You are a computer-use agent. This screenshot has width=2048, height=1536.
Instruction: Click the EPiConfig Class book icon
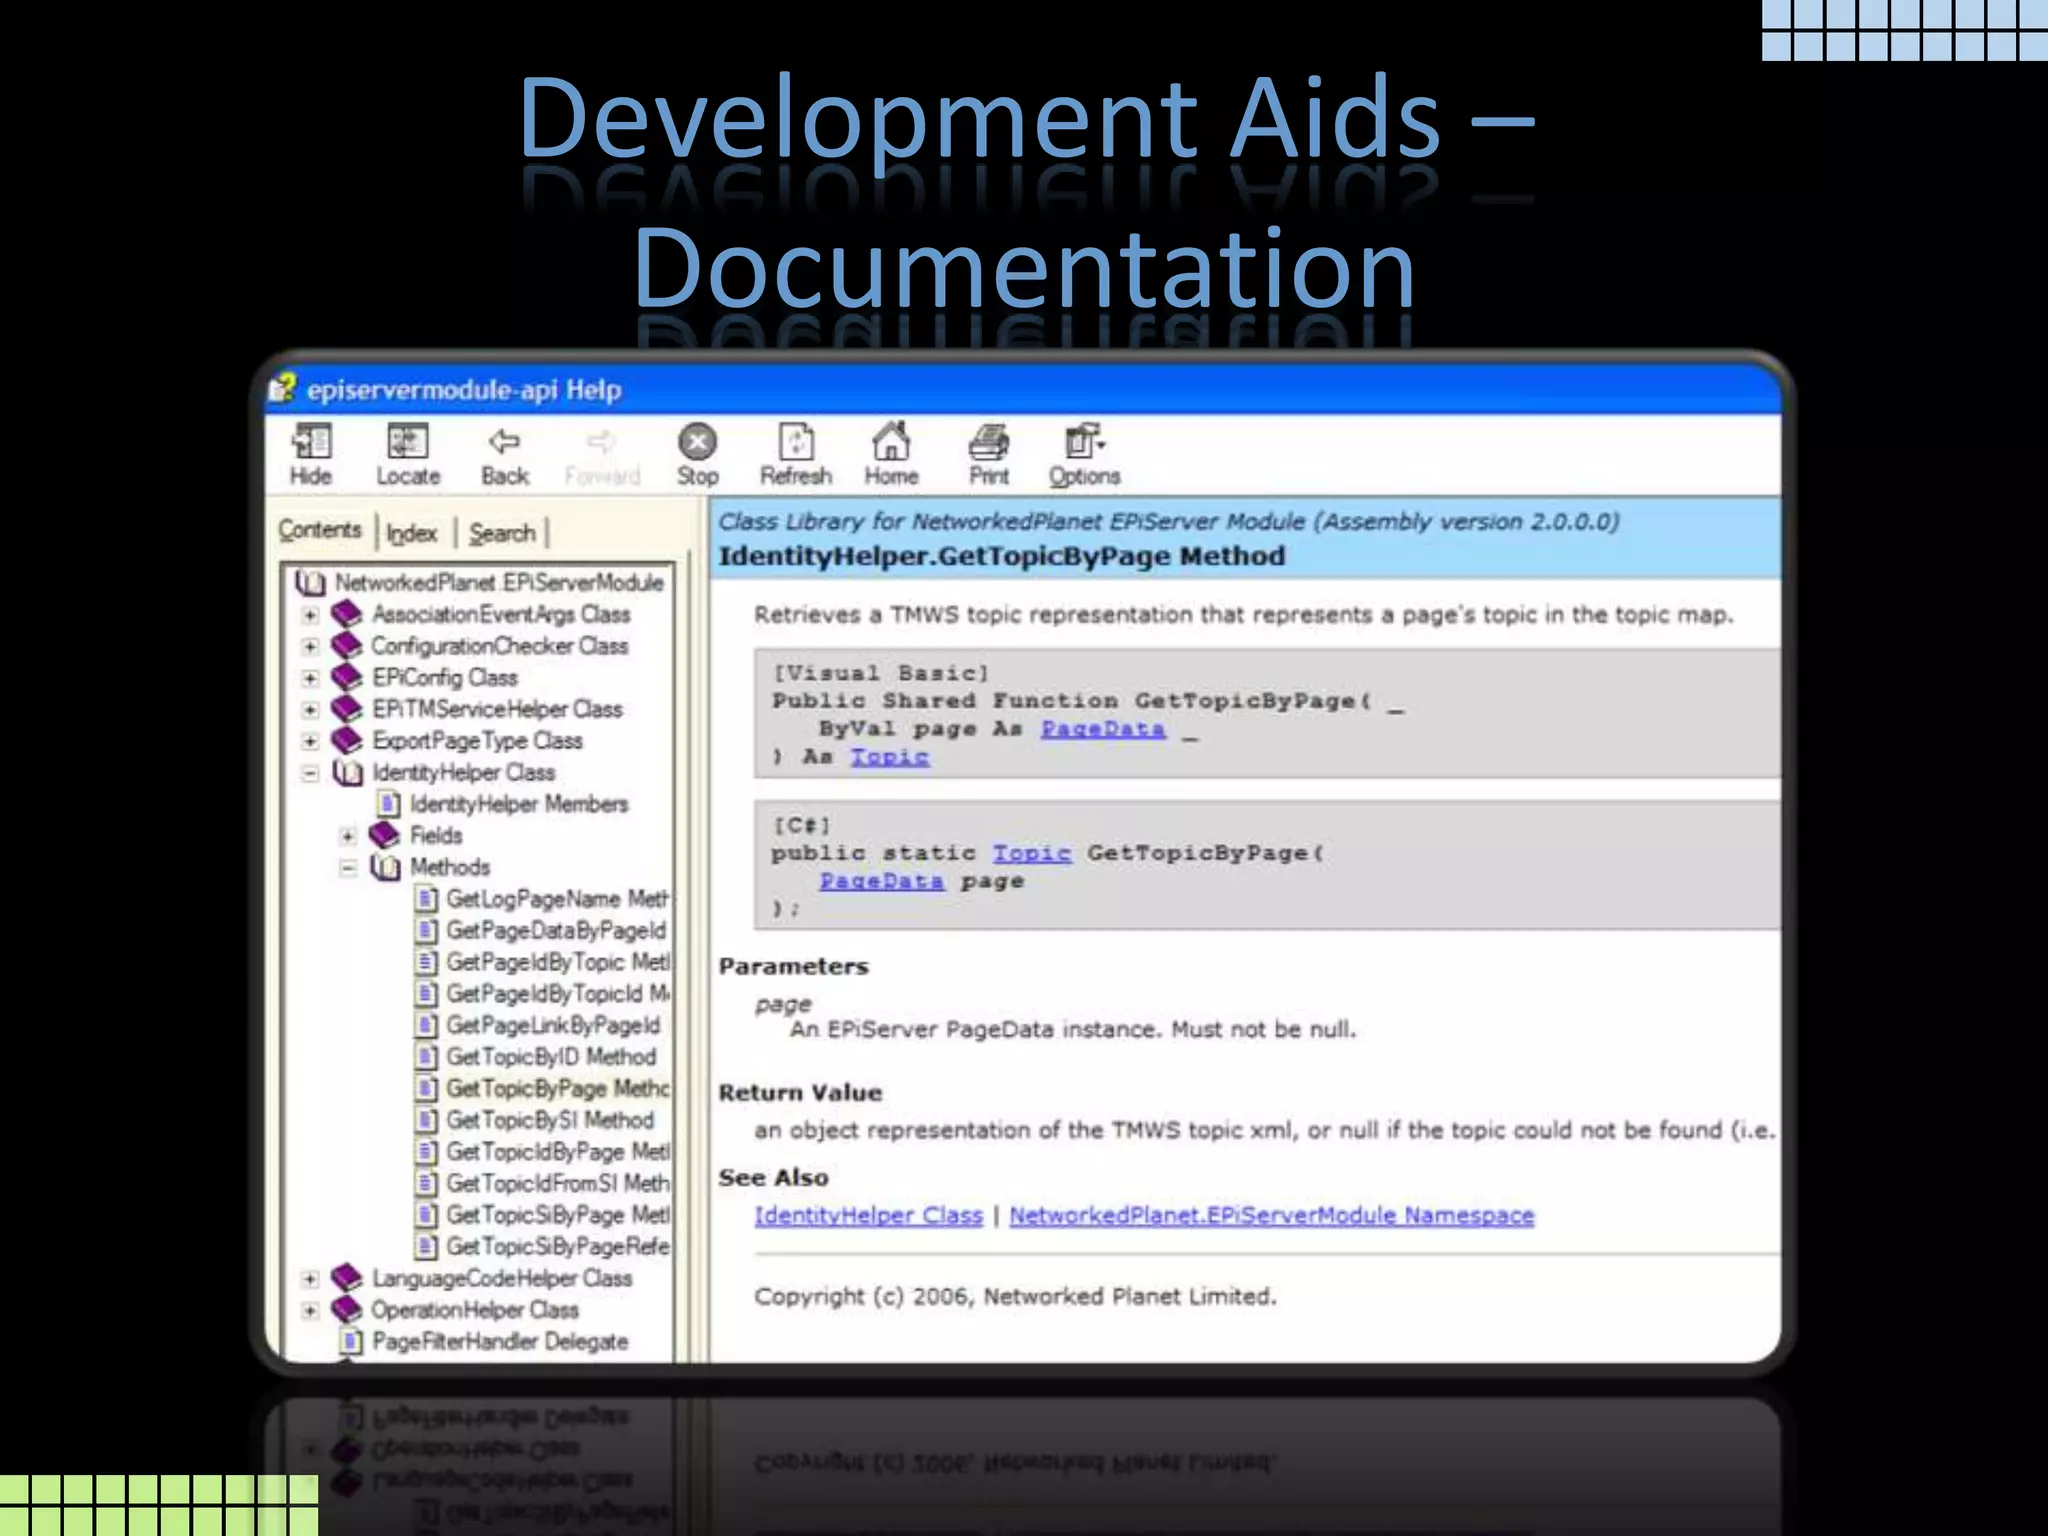346,677
